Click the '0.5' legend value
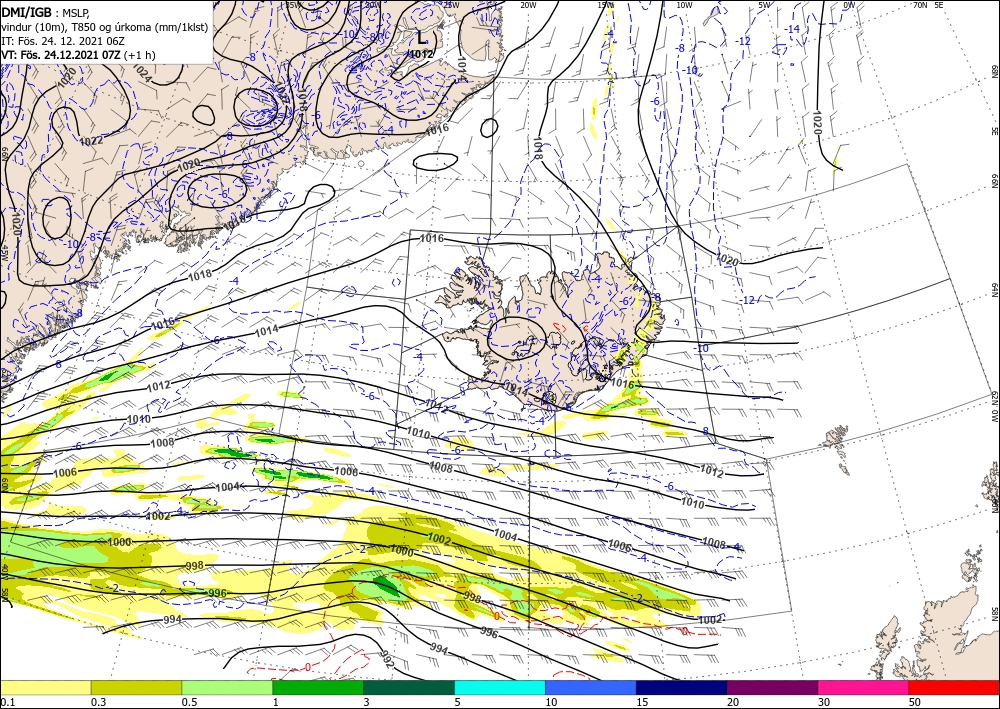 point(189,702)
